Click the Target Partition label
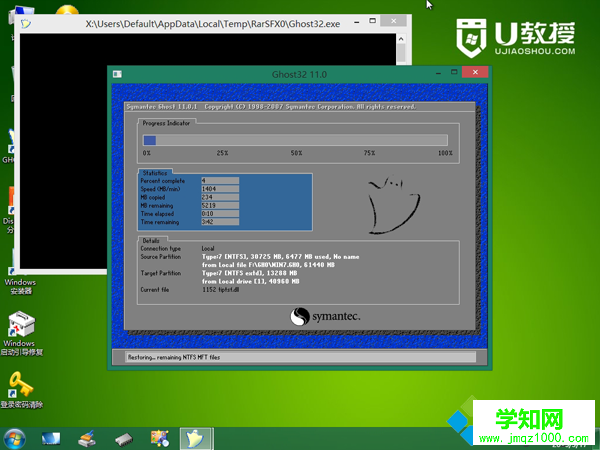The height and width of the screenshot is (450, 600). coord(160,273)
